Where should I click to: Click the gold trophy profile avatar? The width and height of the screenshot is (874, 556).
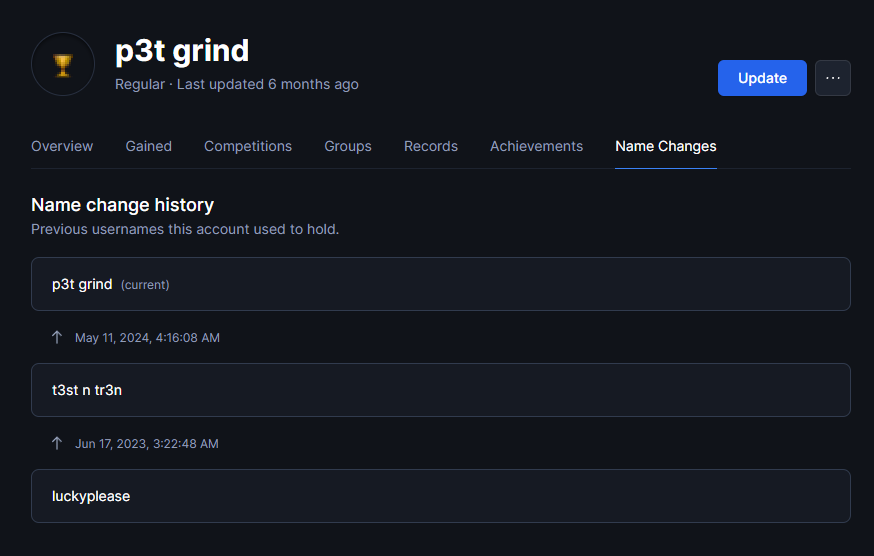63,64
